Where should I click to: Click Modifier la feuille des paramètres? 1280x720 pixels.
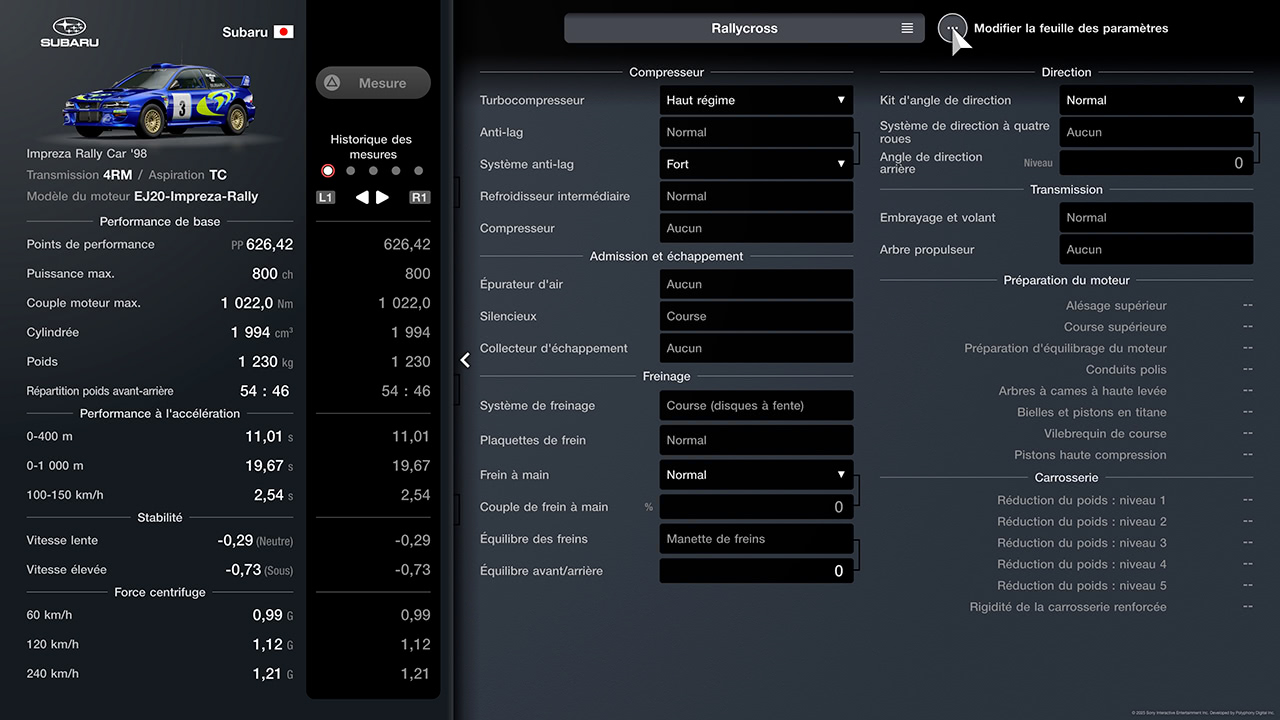click(1070, 29)
